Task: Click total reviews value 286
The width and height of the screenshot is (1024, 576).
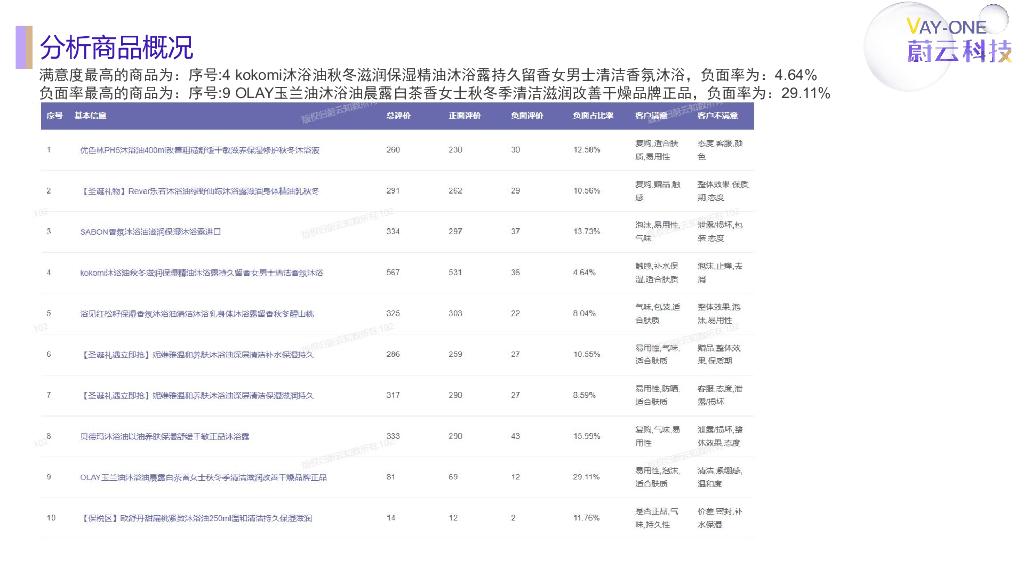Action: pyautogui.click(x=392, y=355)
